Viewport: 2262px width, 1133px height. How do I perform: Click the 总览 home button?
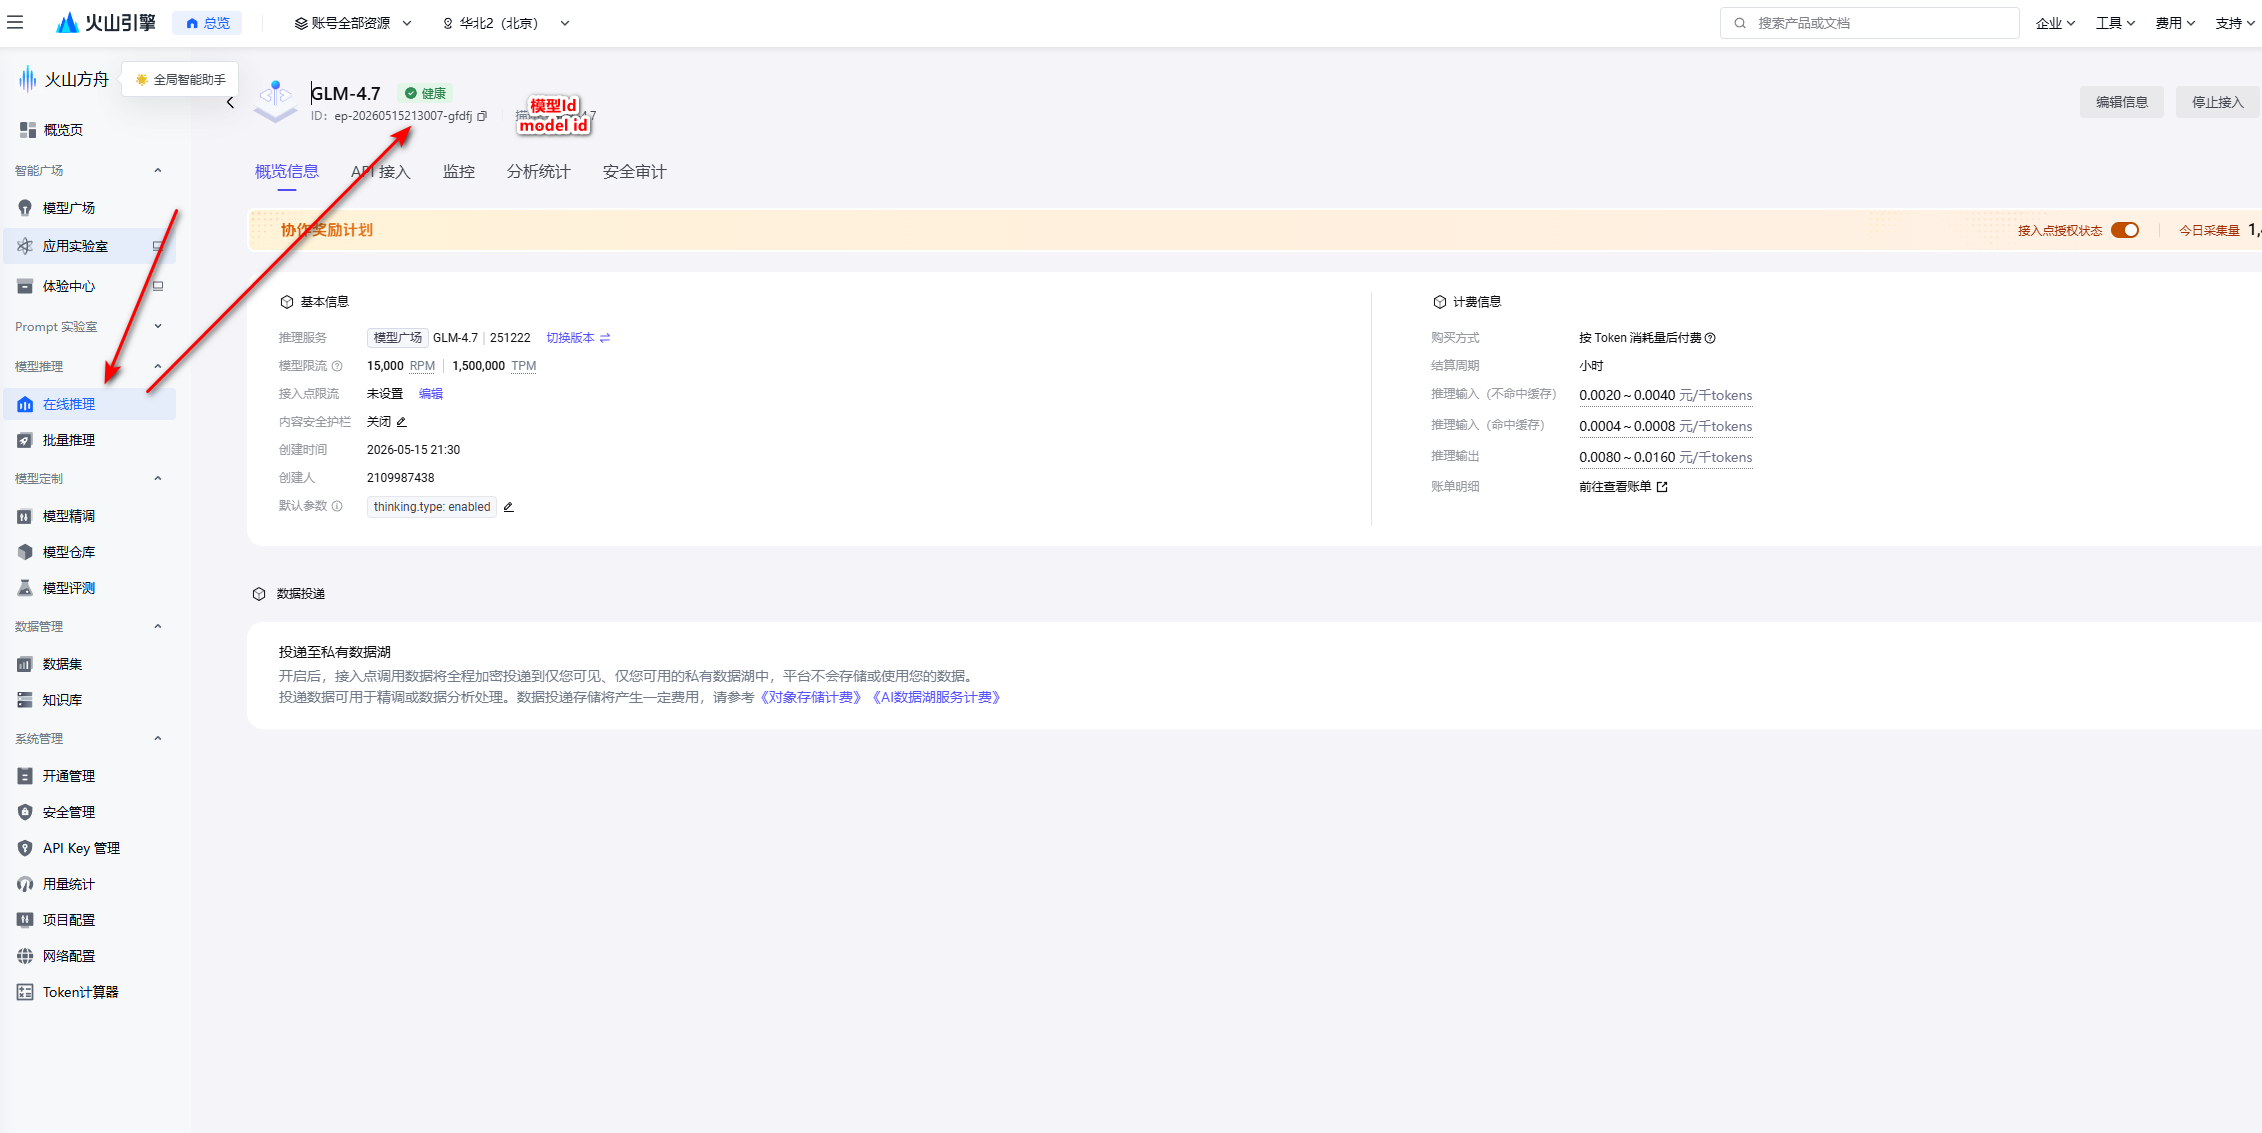point(207,23)
